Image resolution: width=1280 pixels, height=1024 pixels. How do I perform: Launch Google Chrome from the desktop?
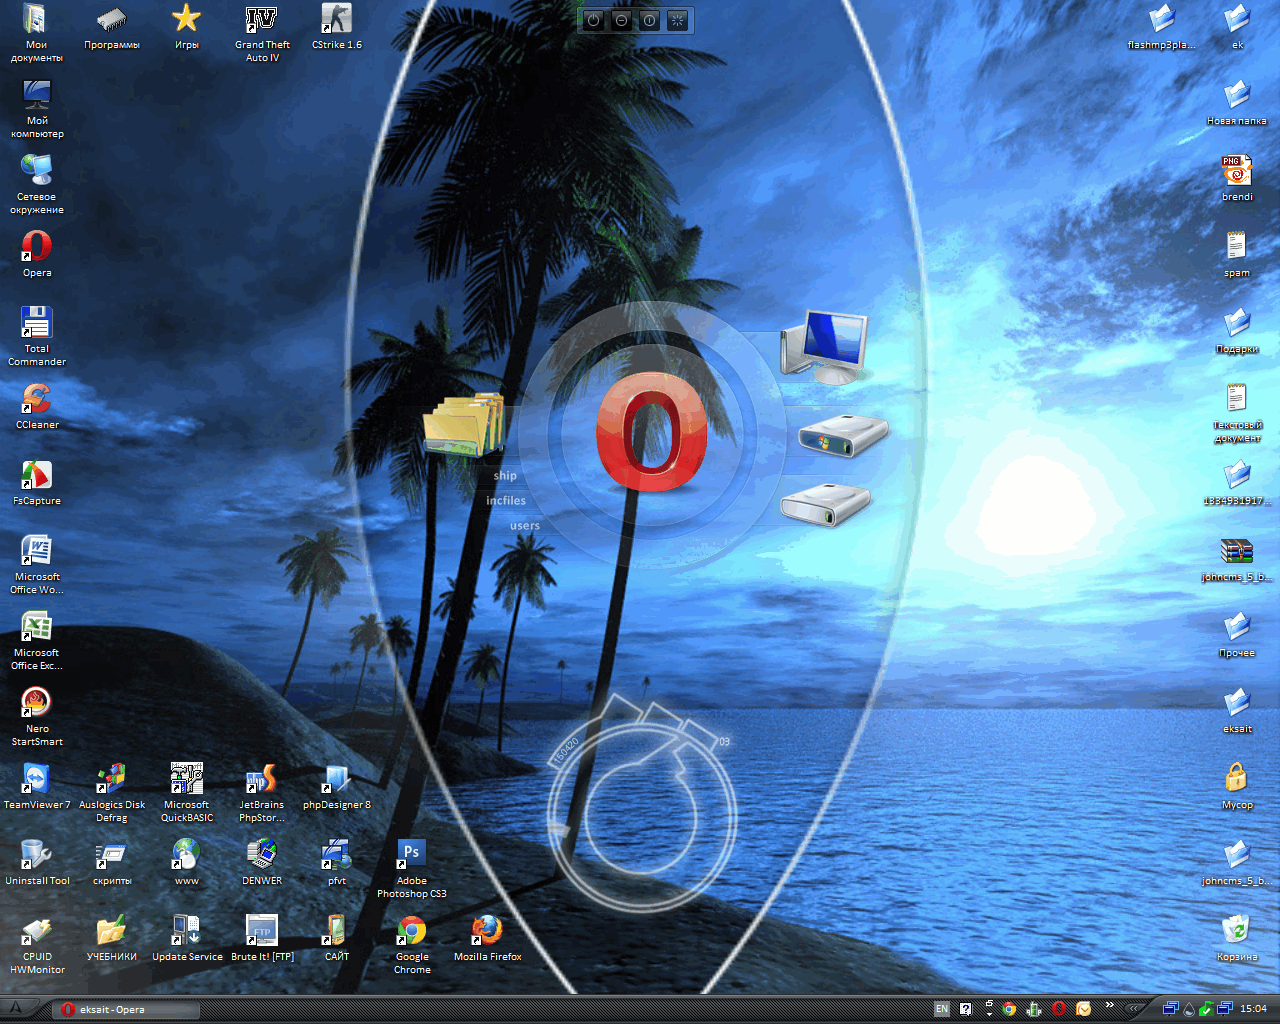(x=412, y=944)
